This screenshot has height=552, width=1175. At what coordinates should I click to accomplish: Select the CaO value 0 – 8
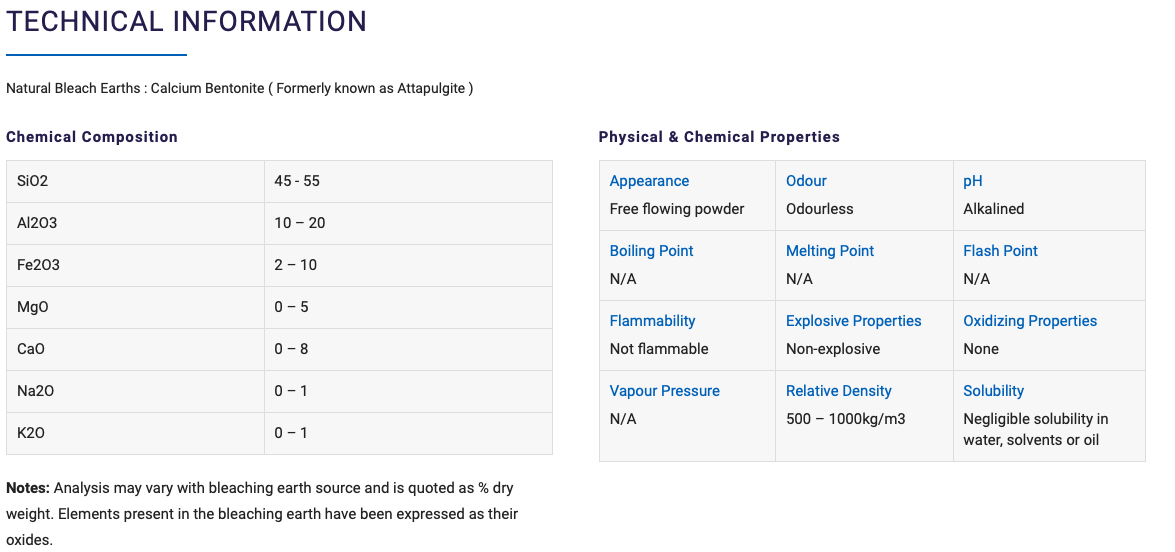pyautogui.click(x=291, y=349)
